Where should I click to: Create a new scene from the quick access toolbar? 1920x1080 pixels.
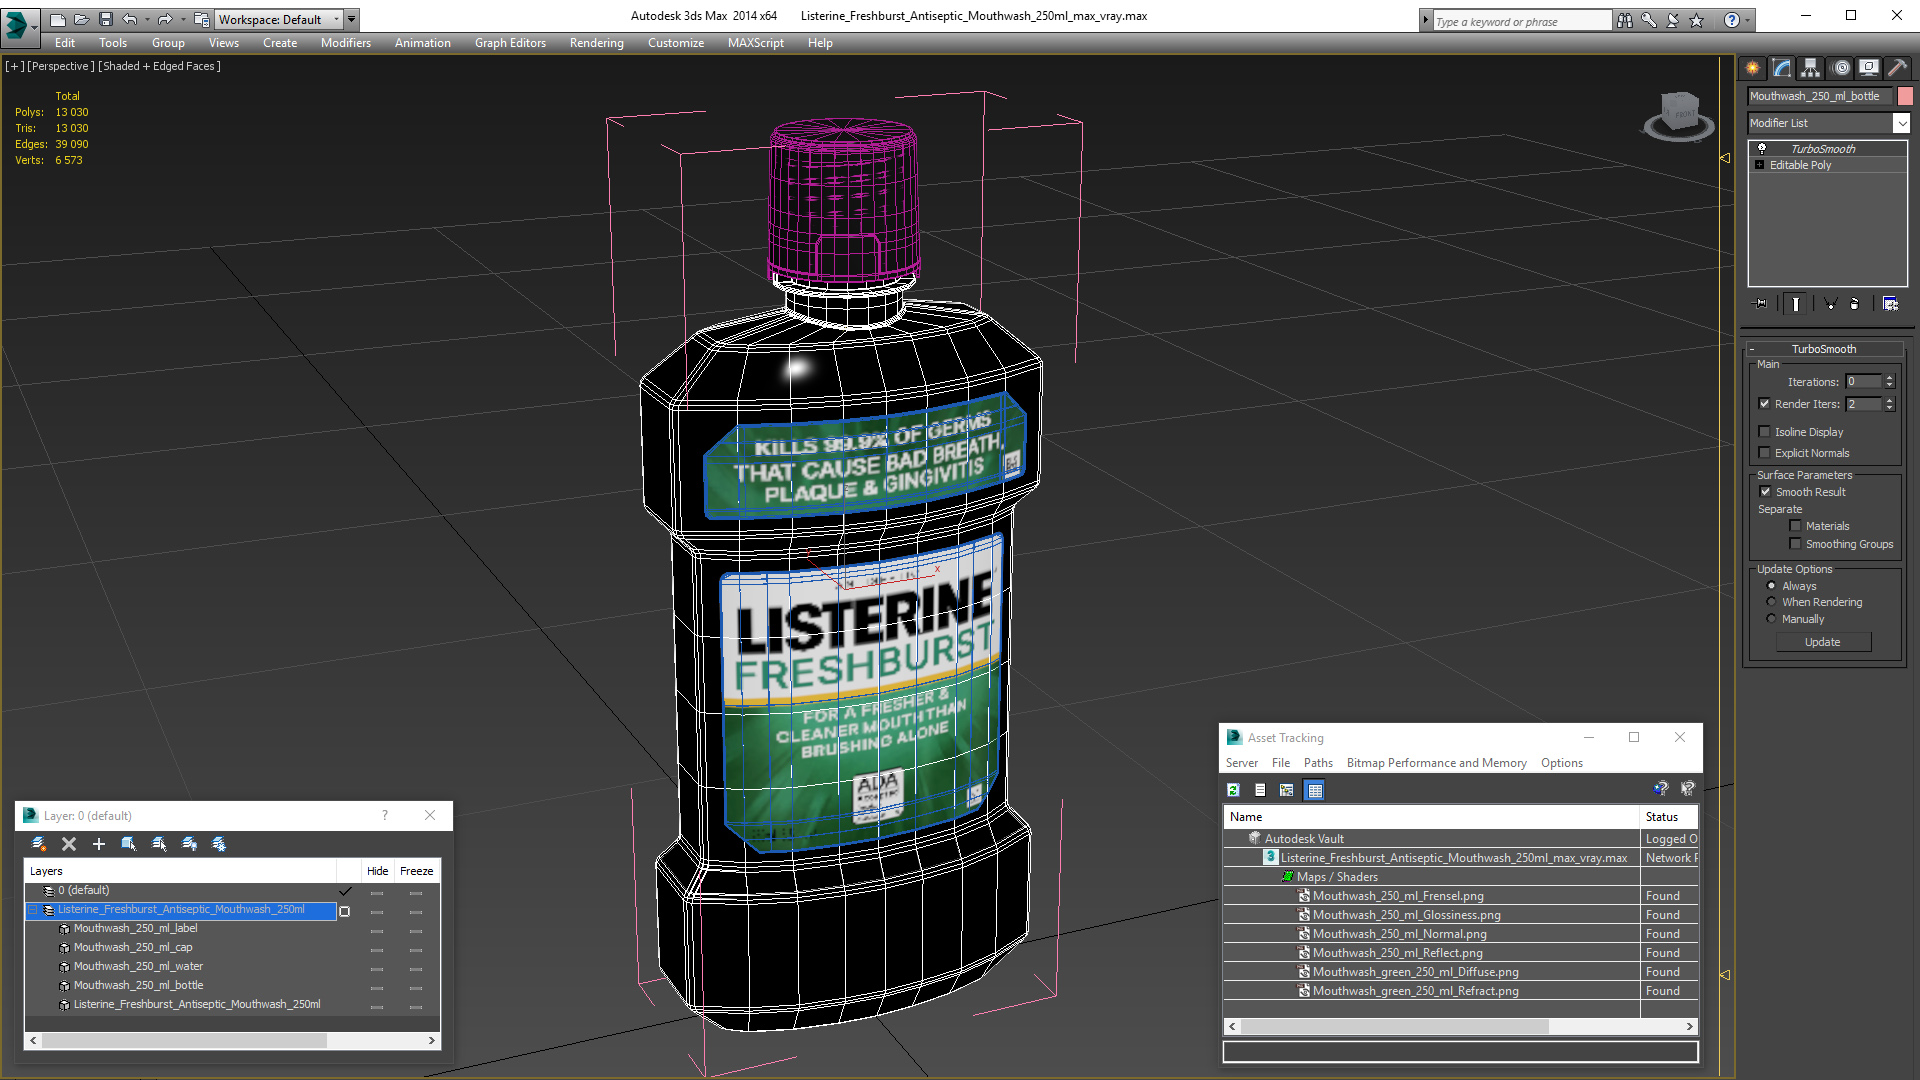coord(57,19)
